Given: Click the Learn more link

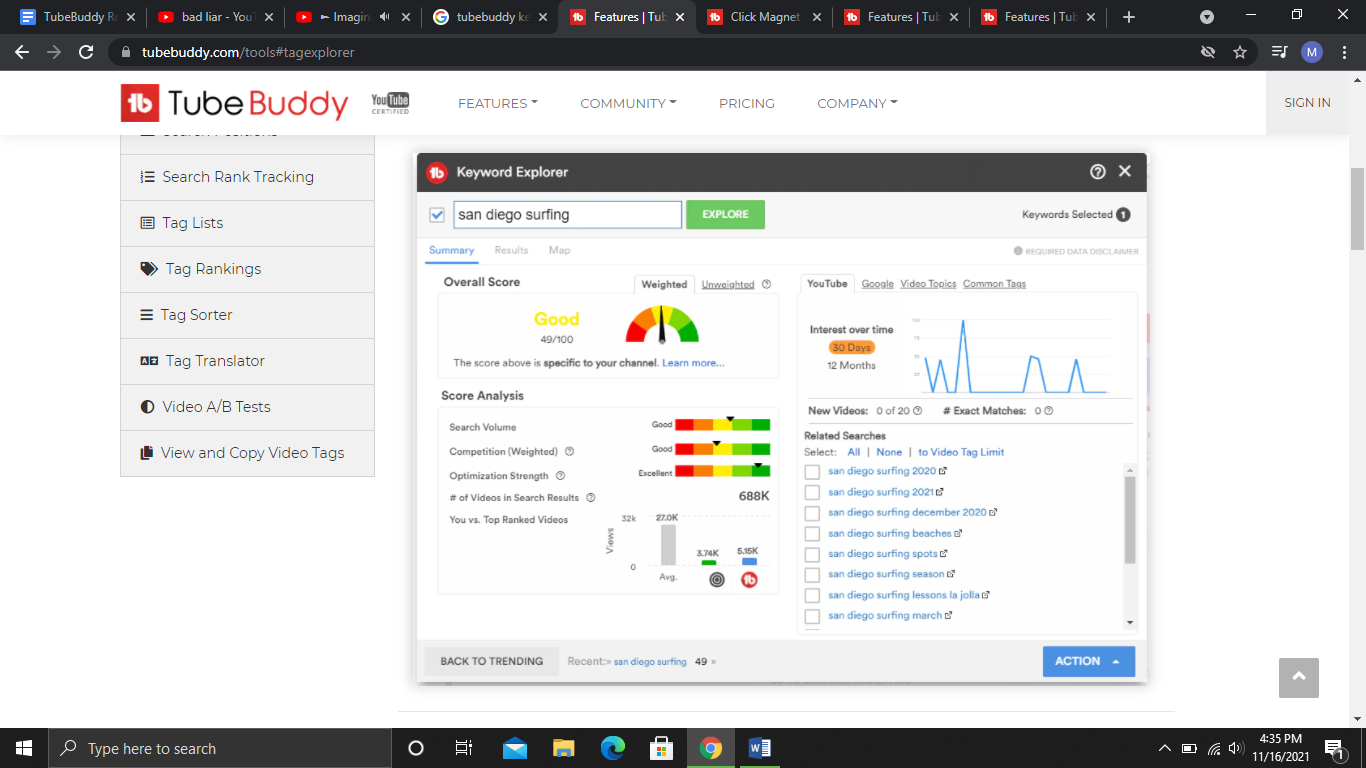Looking at the screenshot, I should [693, 363].
